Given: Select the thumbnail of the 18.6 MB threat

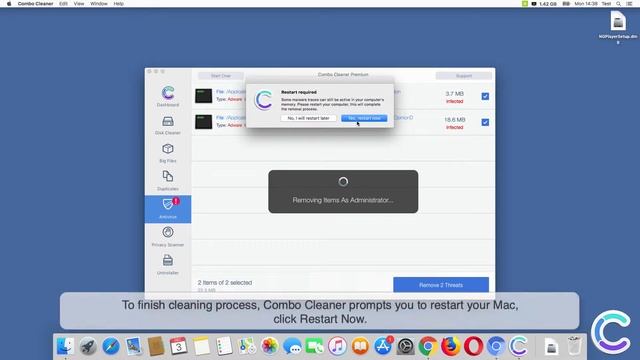Looking at the screenshot, I should (x=203, y=122).
